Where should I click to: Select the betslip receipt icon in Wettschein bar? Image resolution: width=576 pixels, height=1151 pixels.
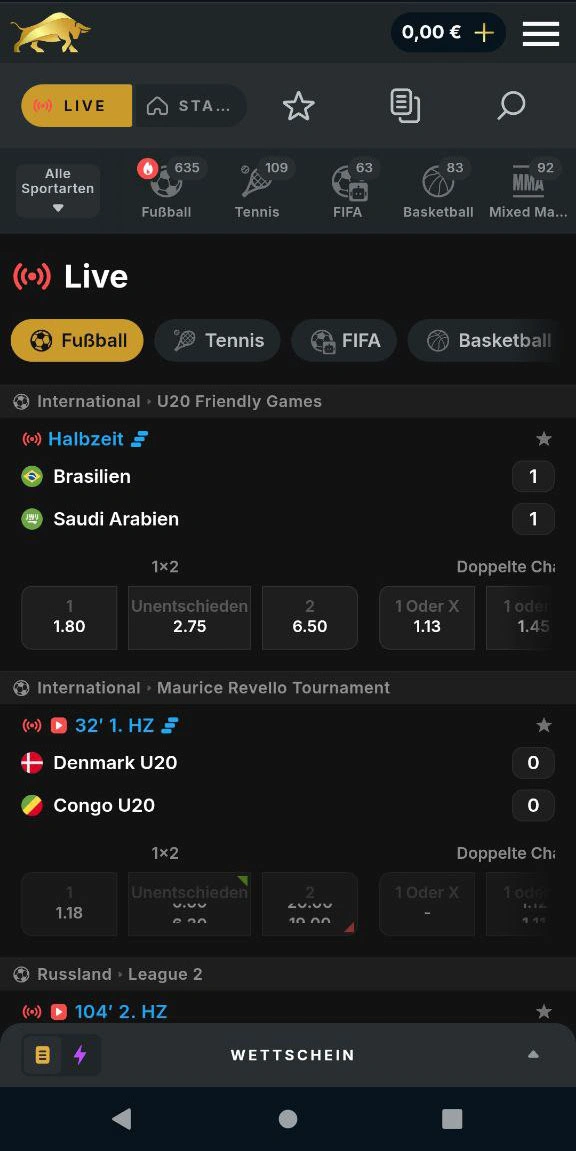pos(41,1054)
